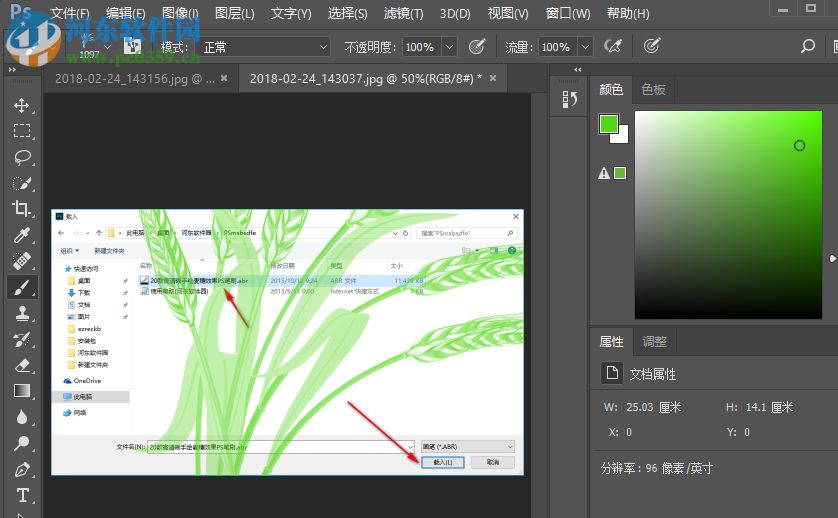The width and height of the screenshot is (838, 518).
Task: Click the white background color swatch
Action: tap(623, 137)
